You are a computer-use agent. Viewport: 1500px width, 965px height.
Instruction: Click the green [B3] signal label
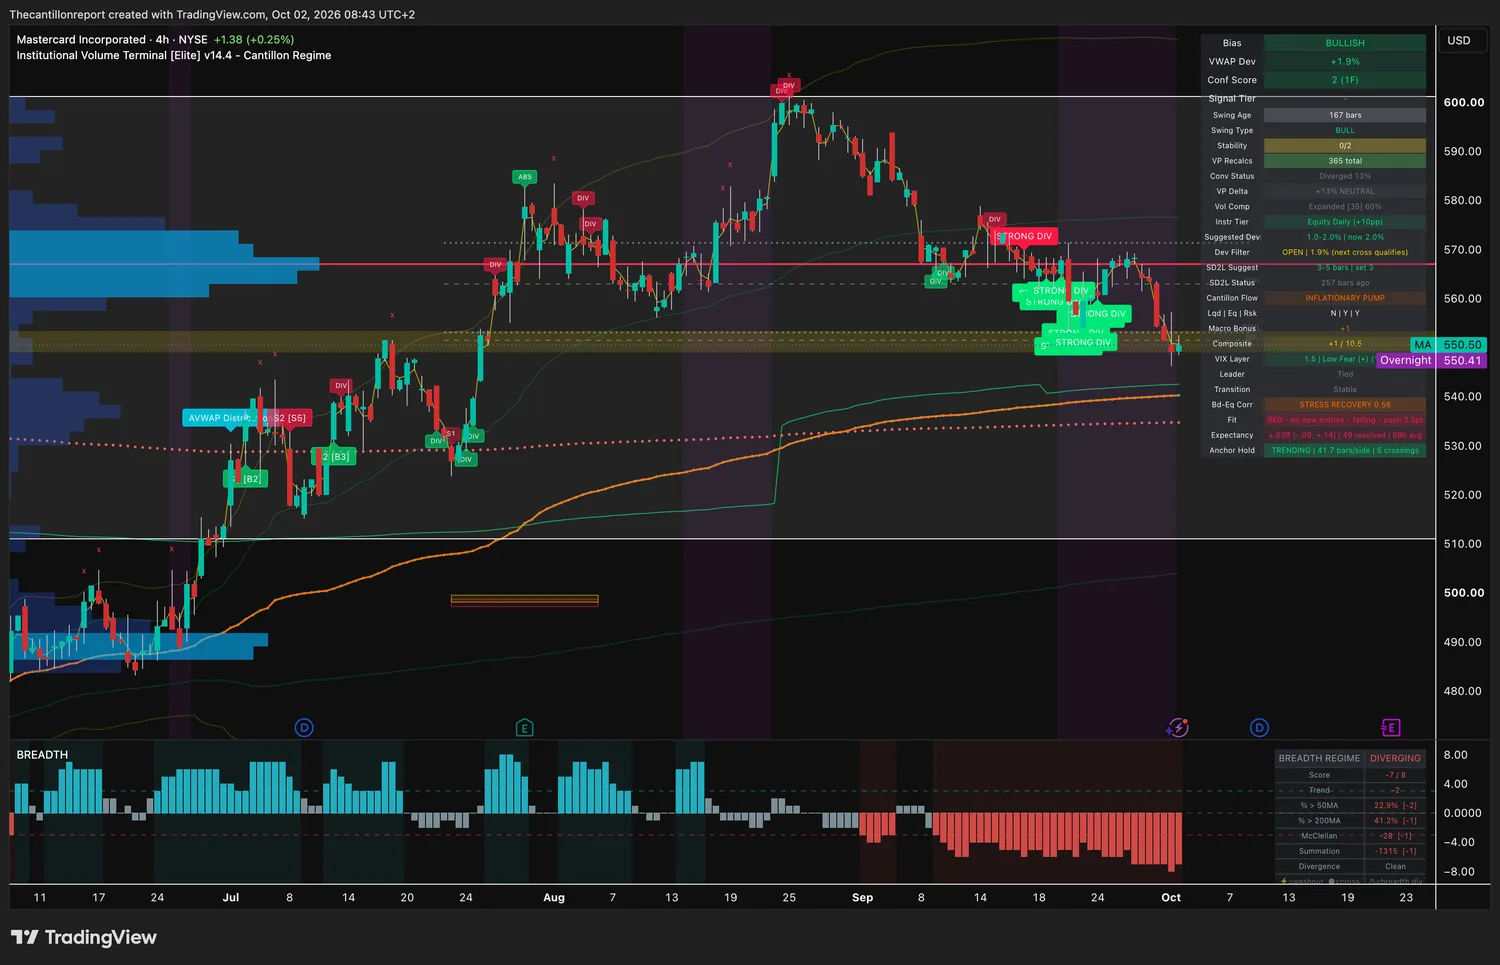[335, 457]
